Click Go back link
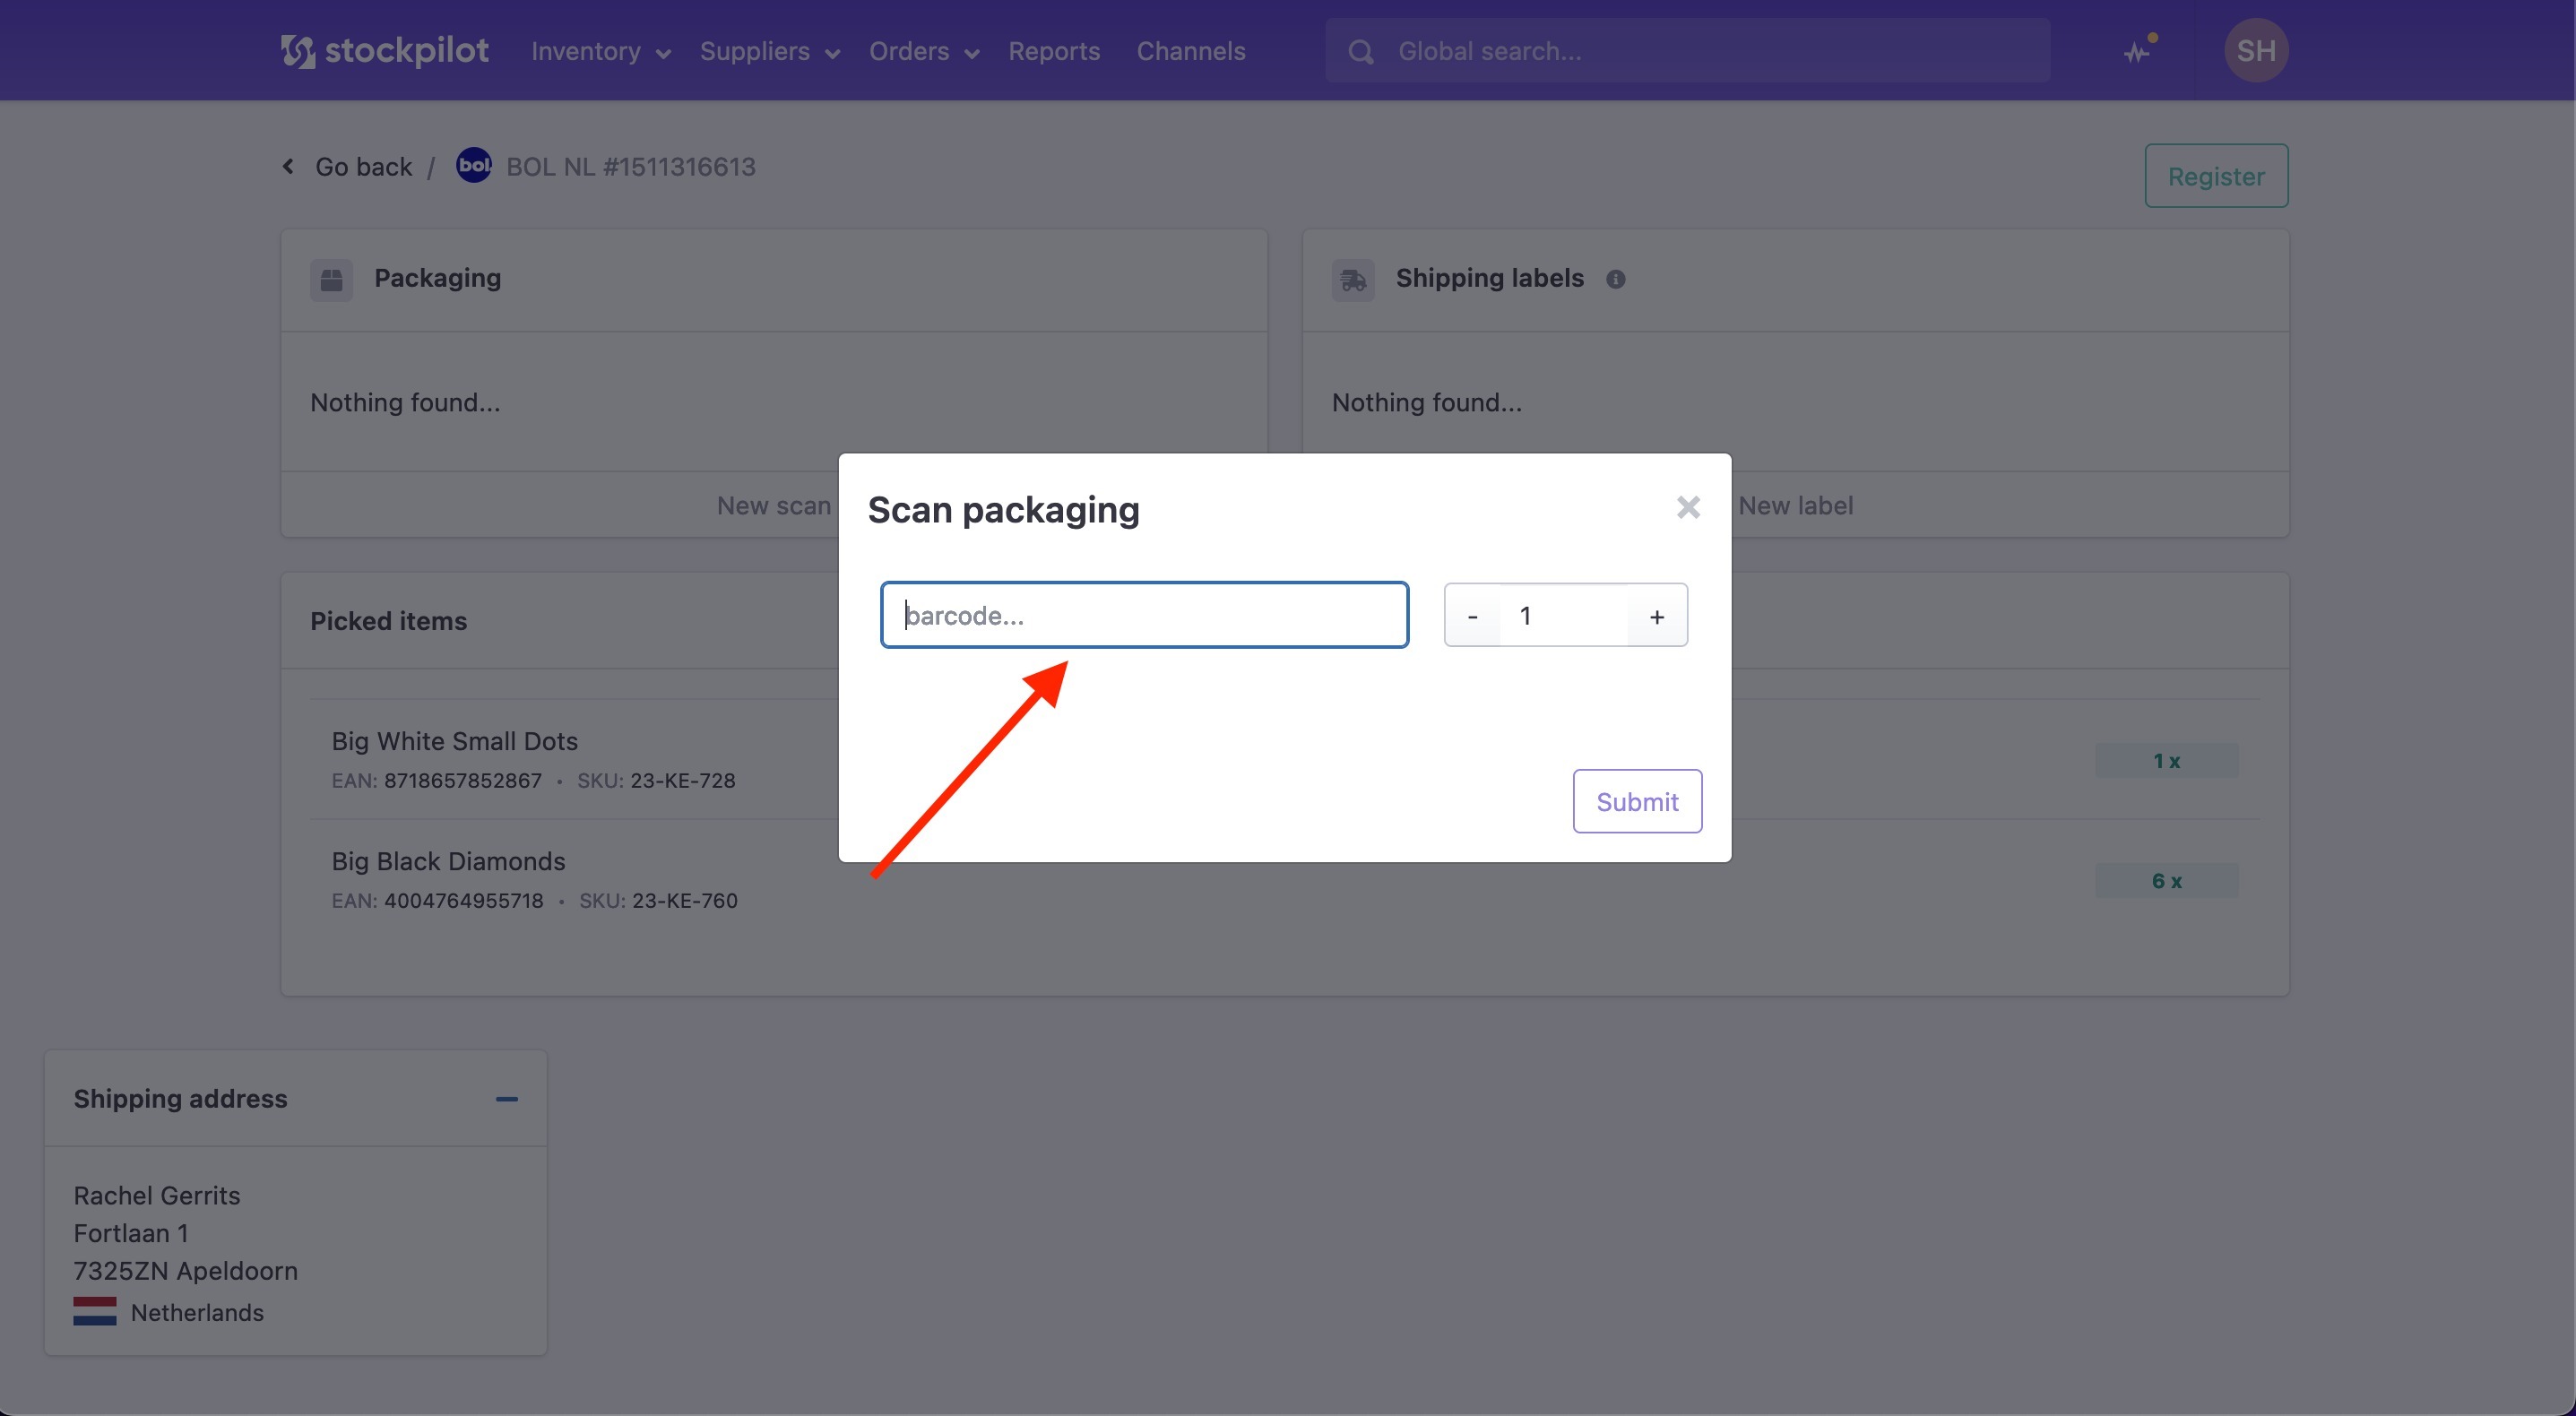This screenshot has width=2576, height=1416. (364, 167)
